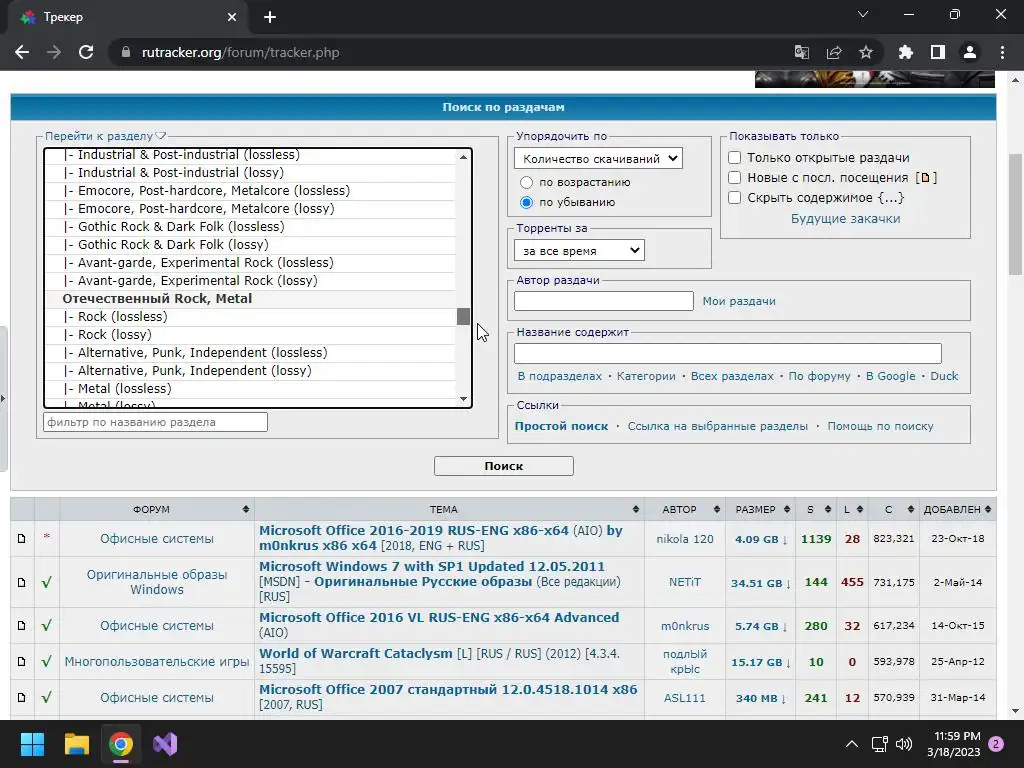Click the new-posts icon beside Новые с посл. посещения
1024x768 pixels.
point(926,178)
